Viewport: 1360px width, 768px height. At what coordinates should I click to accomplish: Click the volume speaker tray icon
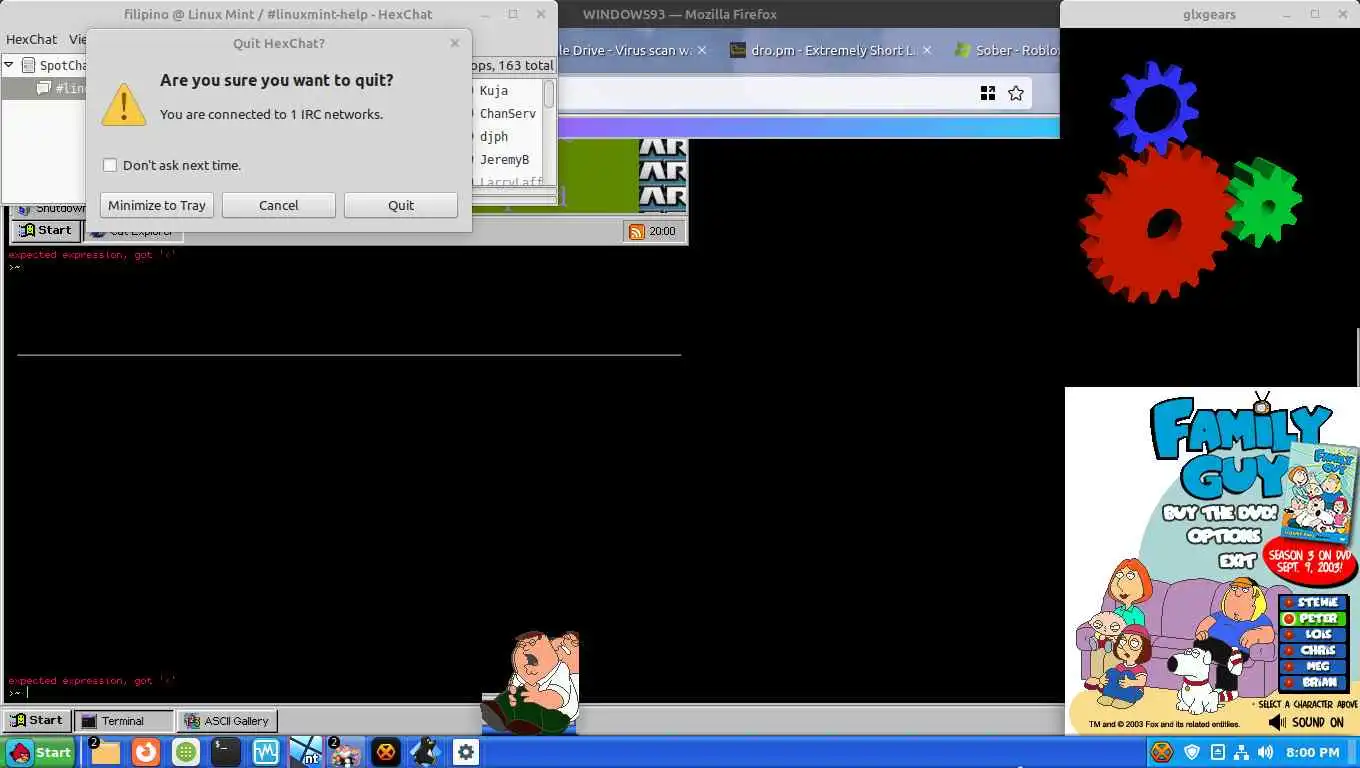pyautogui.click(x=1265, y=752)
